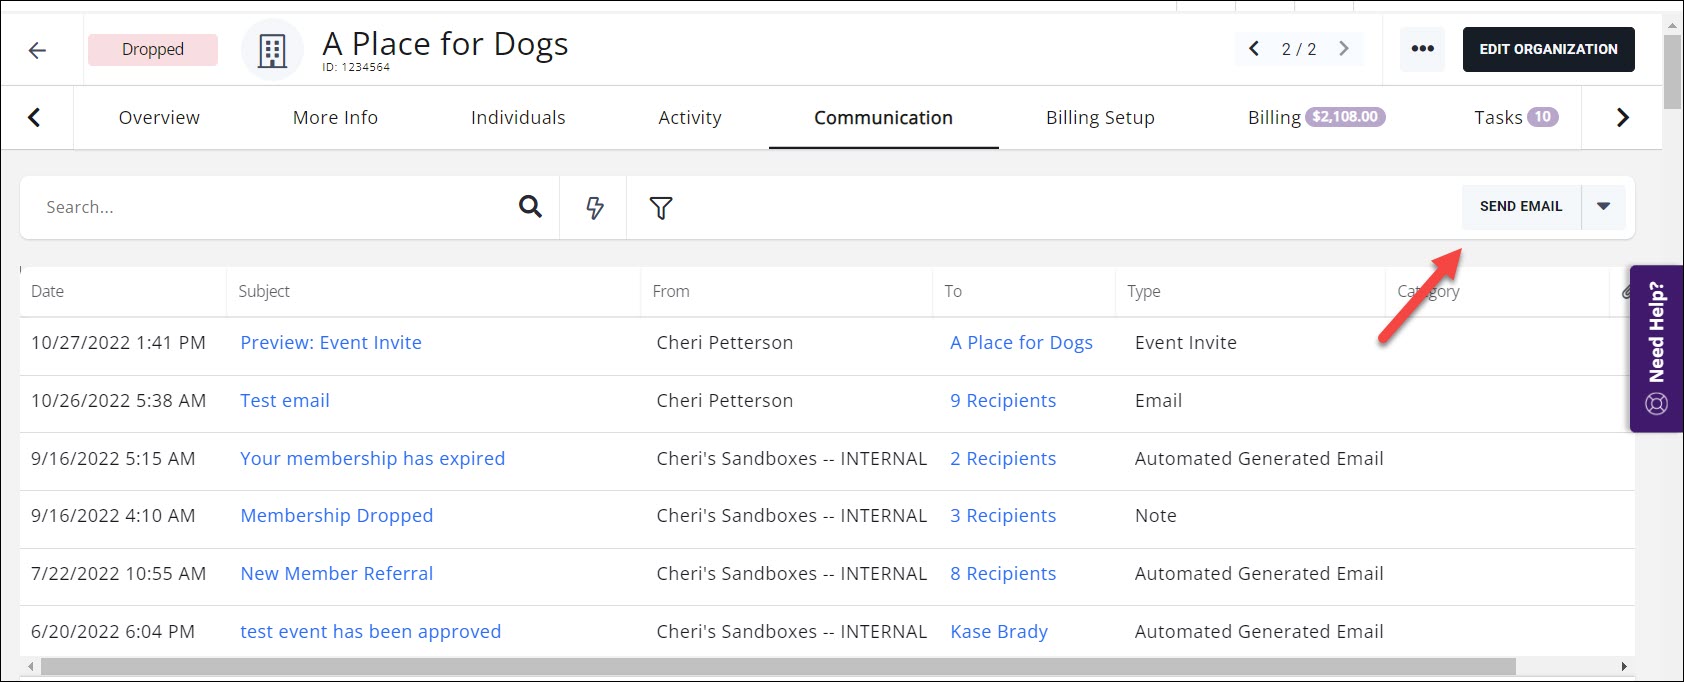Open the filter funnel icon
Image resolution: width=1684 pixels, height=682 pixels.
click(661, 208)
